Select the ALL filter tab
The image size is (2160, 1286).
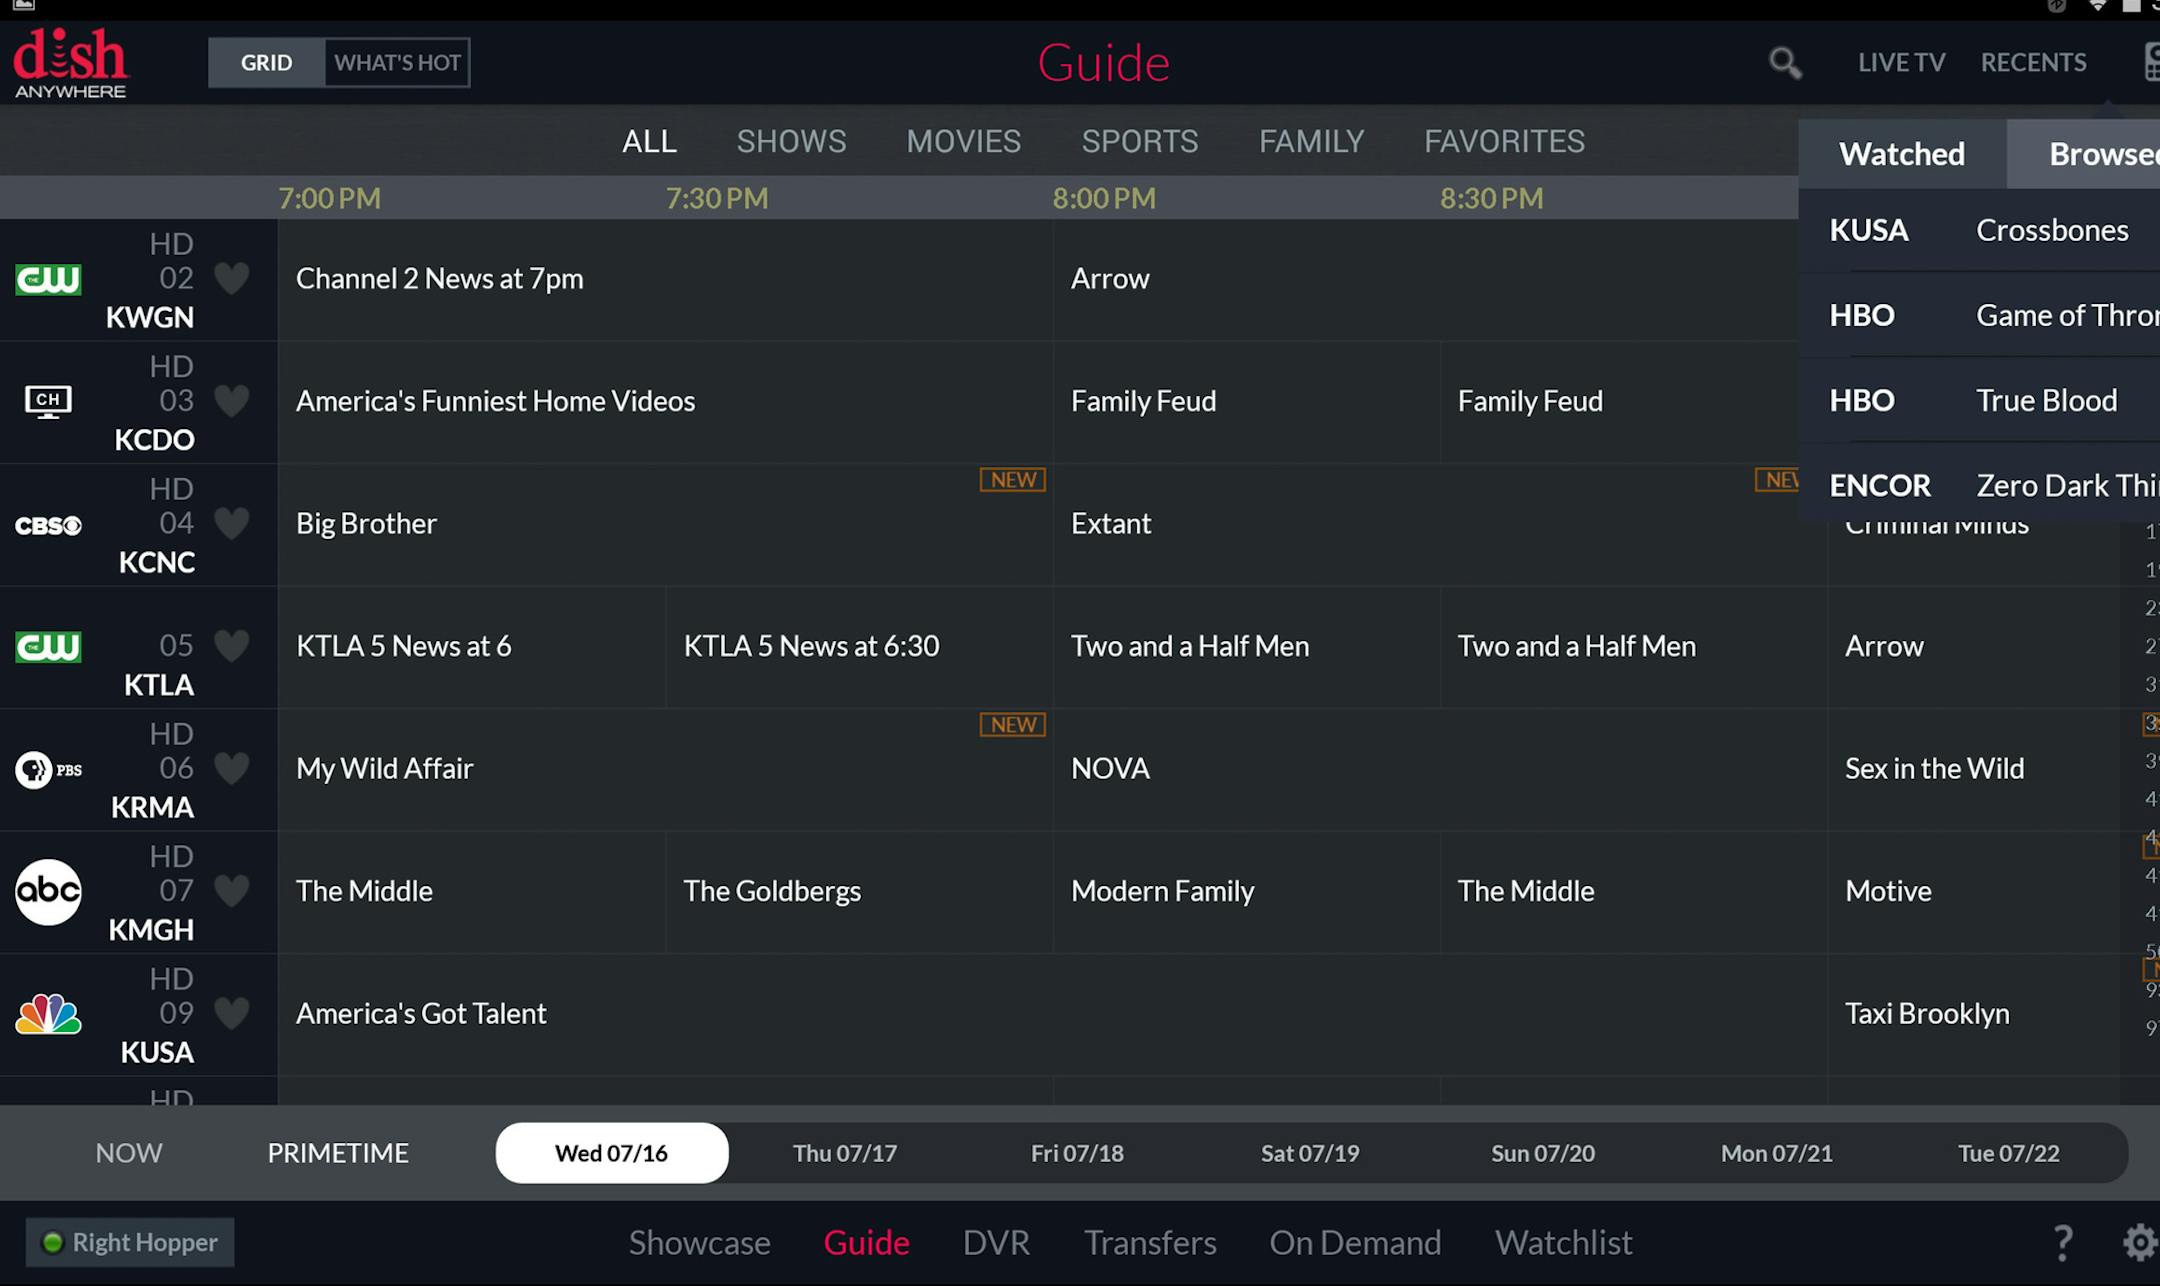(649, 141)
